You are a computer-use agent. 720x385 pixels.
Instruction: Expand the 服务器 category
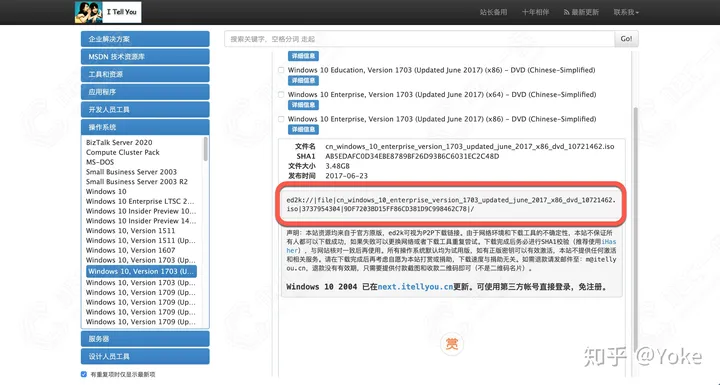pyautogui.click(x=145, y=339)
